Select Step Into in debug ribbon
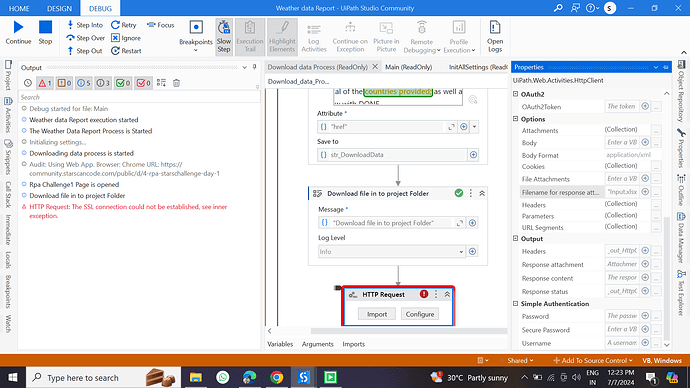The width and height of the screenshot is (690, 388). (x=84, y=25)
